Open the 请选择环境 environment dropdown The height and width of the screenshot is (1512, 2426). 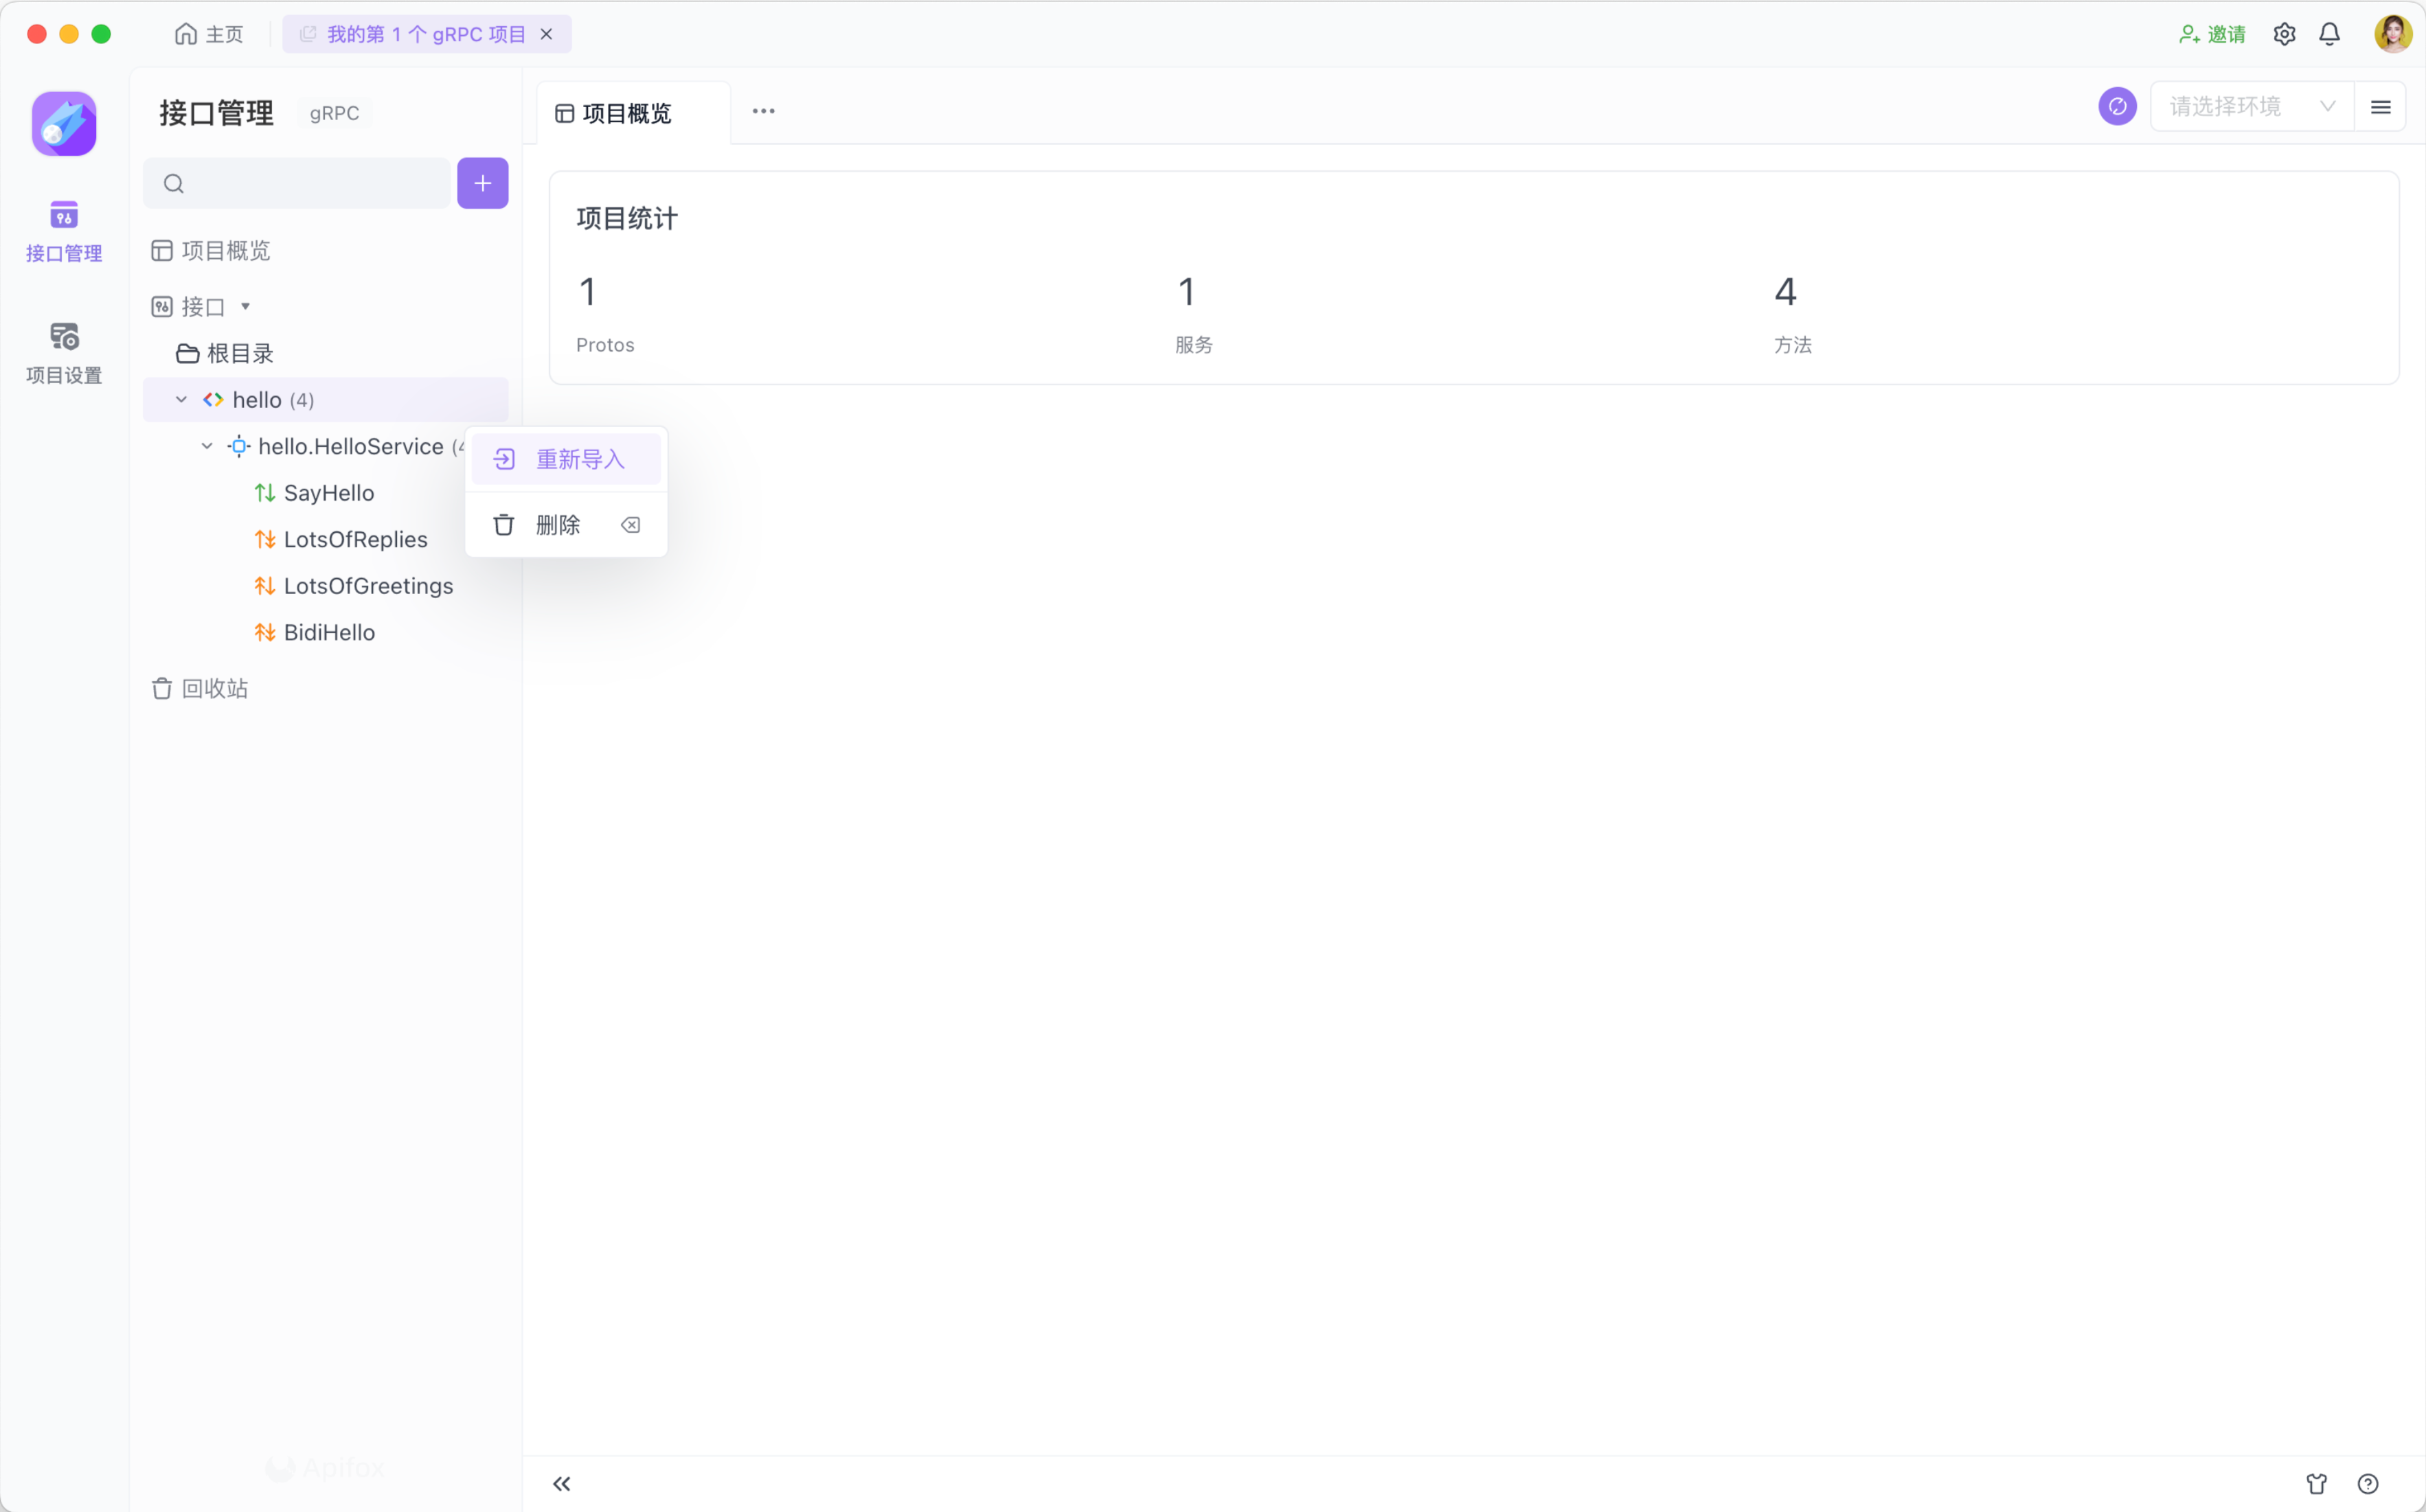pyautogui.click(x=2250, y=106)
